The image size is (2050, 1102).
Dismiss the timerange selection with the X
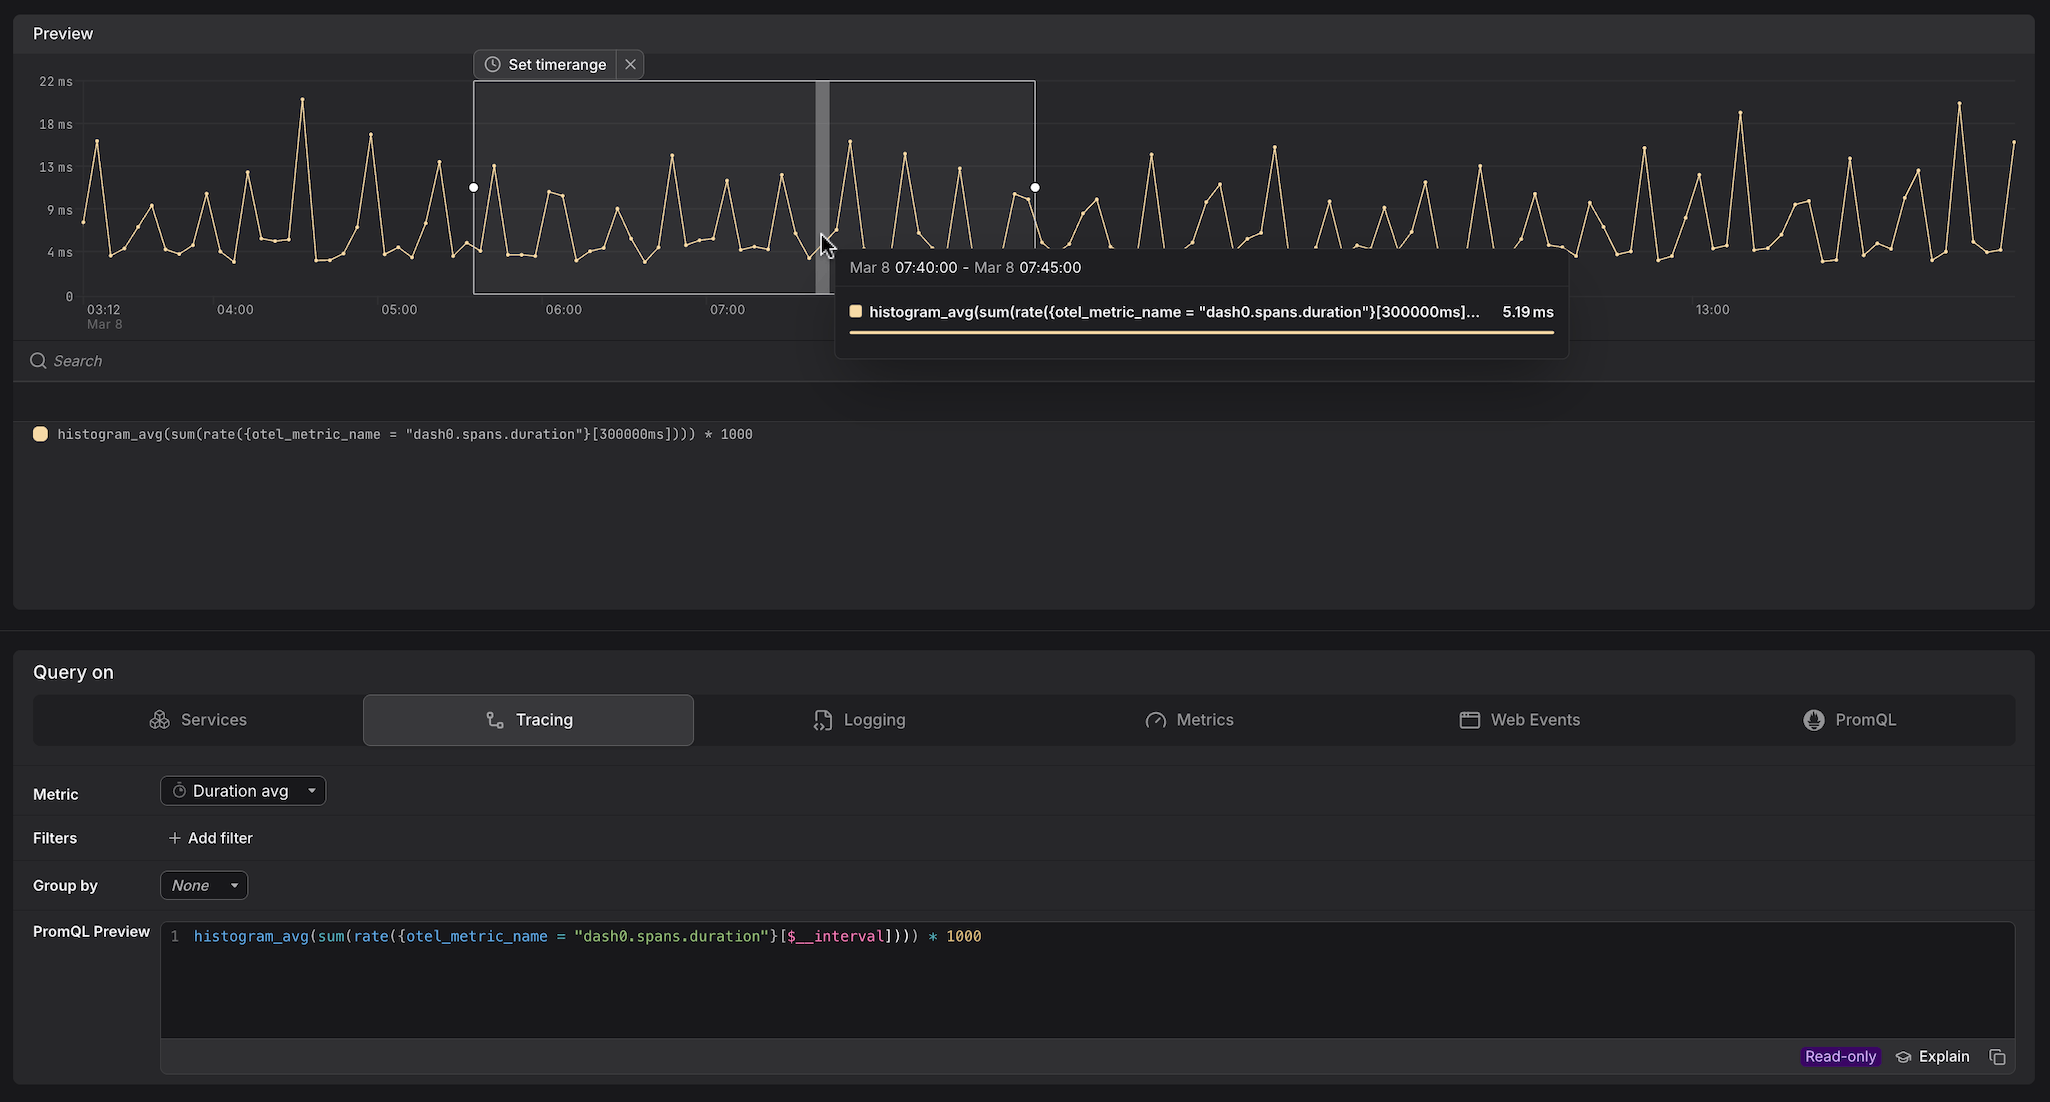630,64
